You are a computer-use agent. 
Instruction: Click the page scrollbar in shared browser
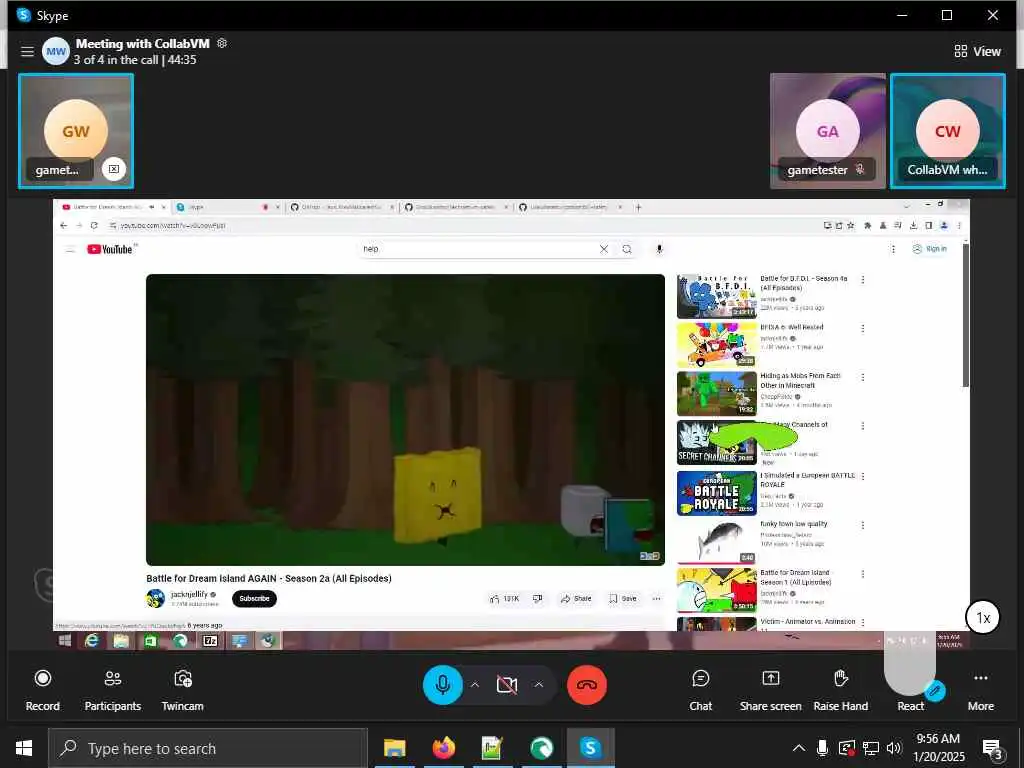pyautogui.click(x=965, y=313)
